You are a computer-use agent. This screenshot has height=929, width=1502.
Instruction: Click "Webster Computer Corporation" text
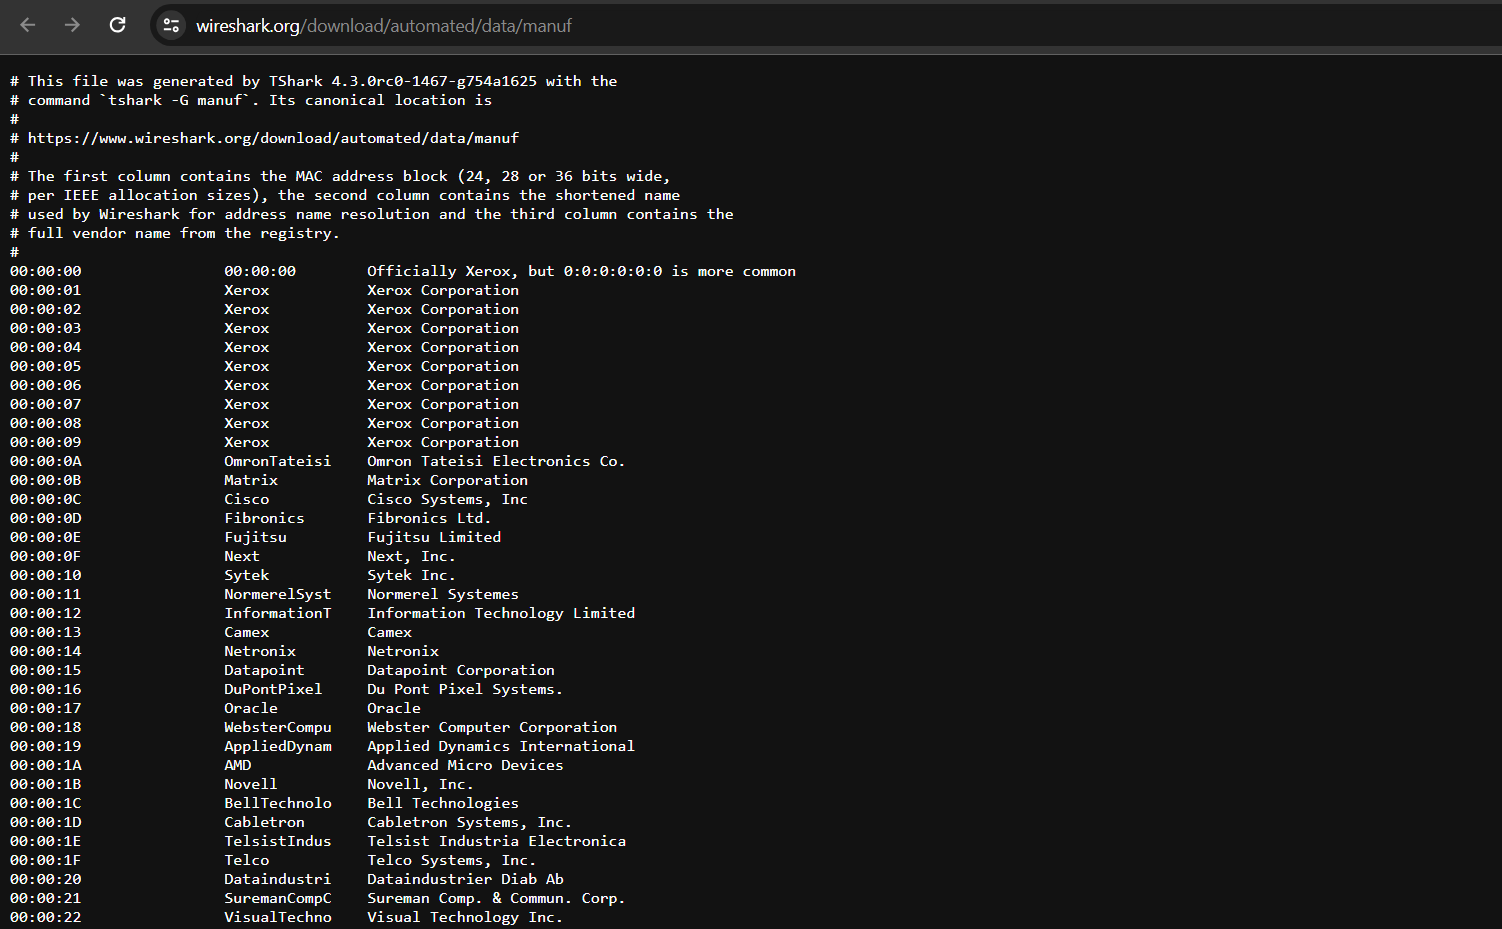(492, 727)
